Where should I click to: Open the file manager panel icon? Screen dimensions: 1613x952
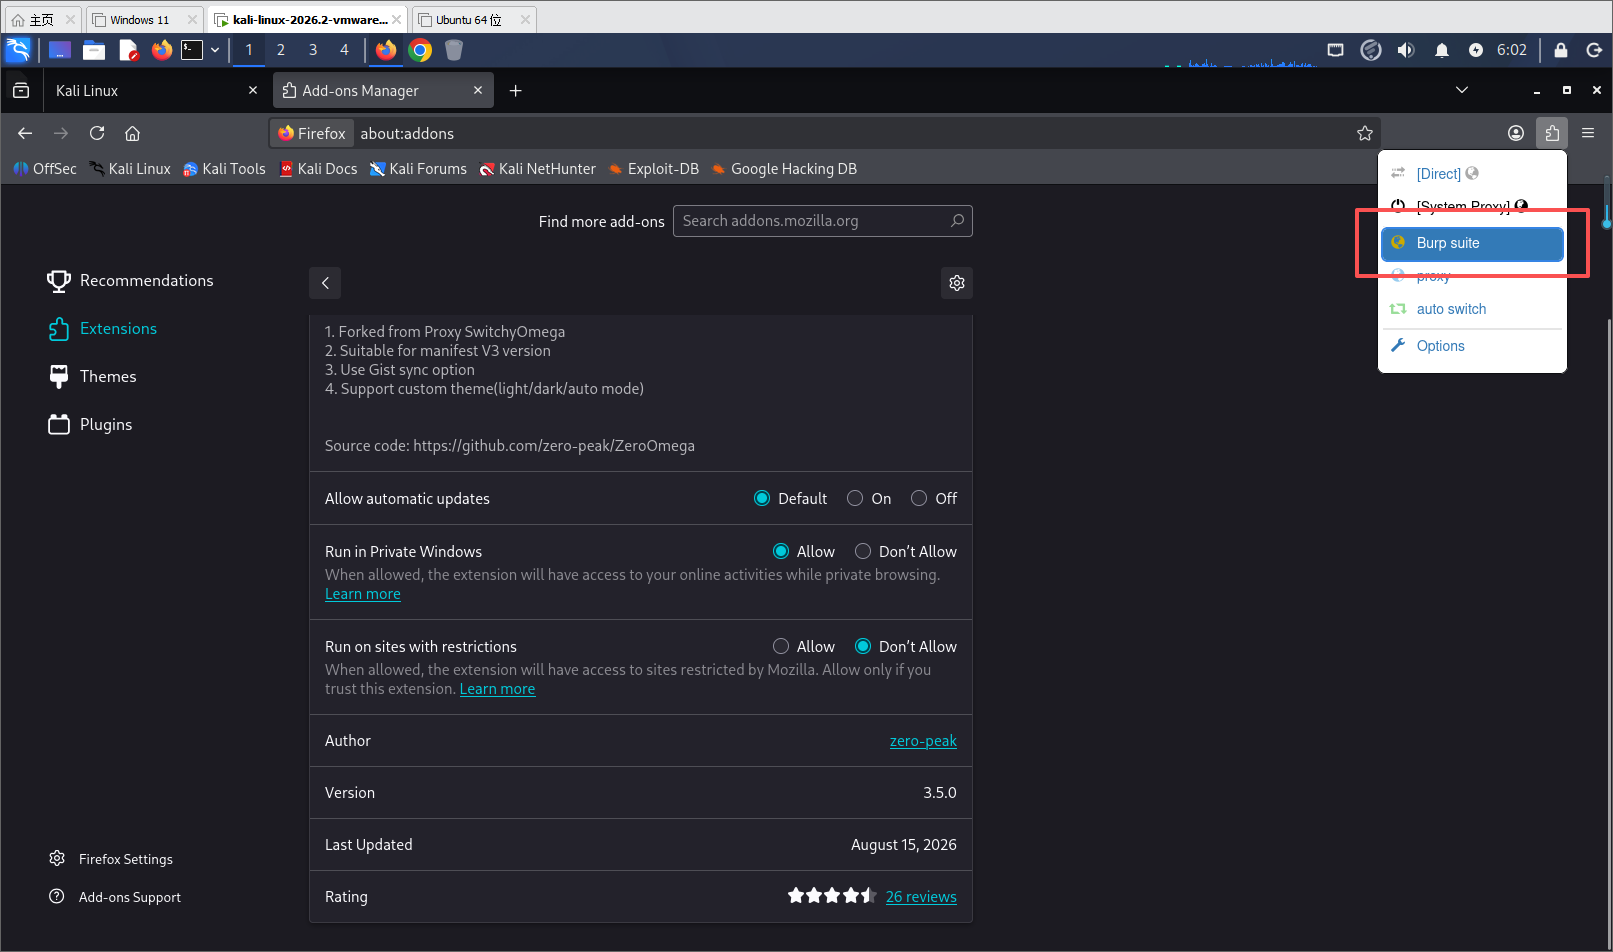coord(94,50)
